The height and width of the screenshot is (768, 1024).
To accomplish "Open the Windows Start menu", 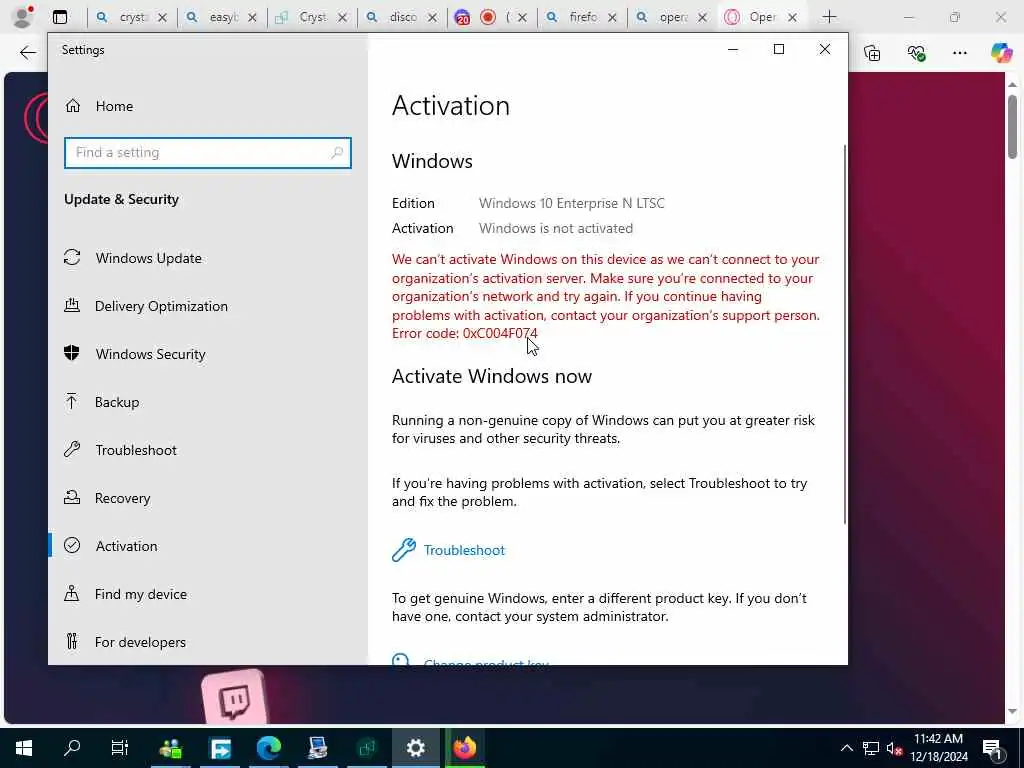I will coord(24,748).
